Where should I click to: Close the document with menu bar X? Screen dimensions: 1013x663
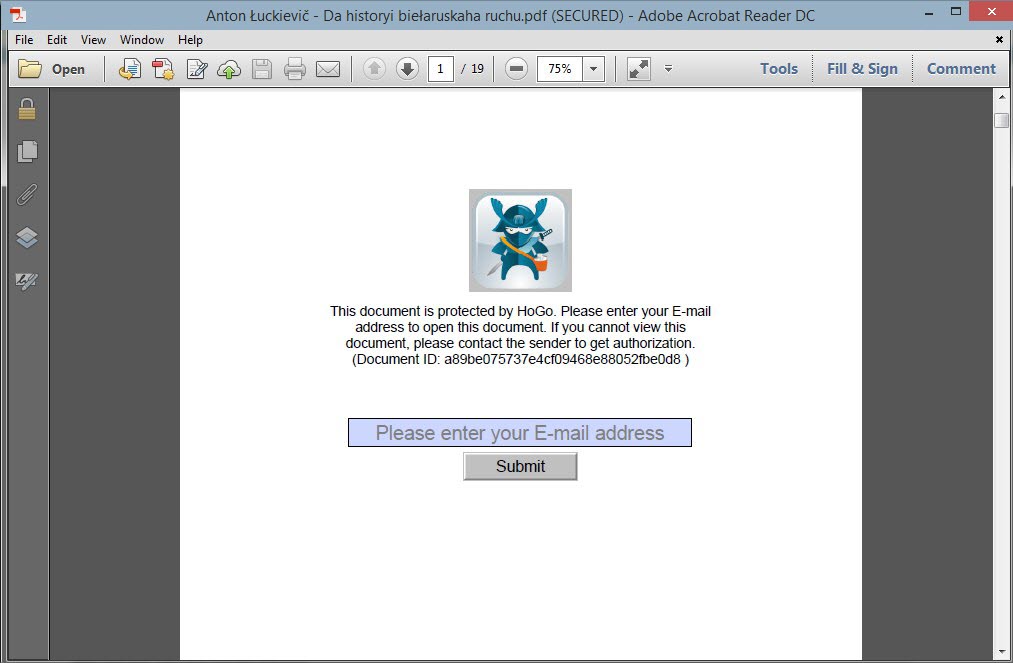(999, 39)
